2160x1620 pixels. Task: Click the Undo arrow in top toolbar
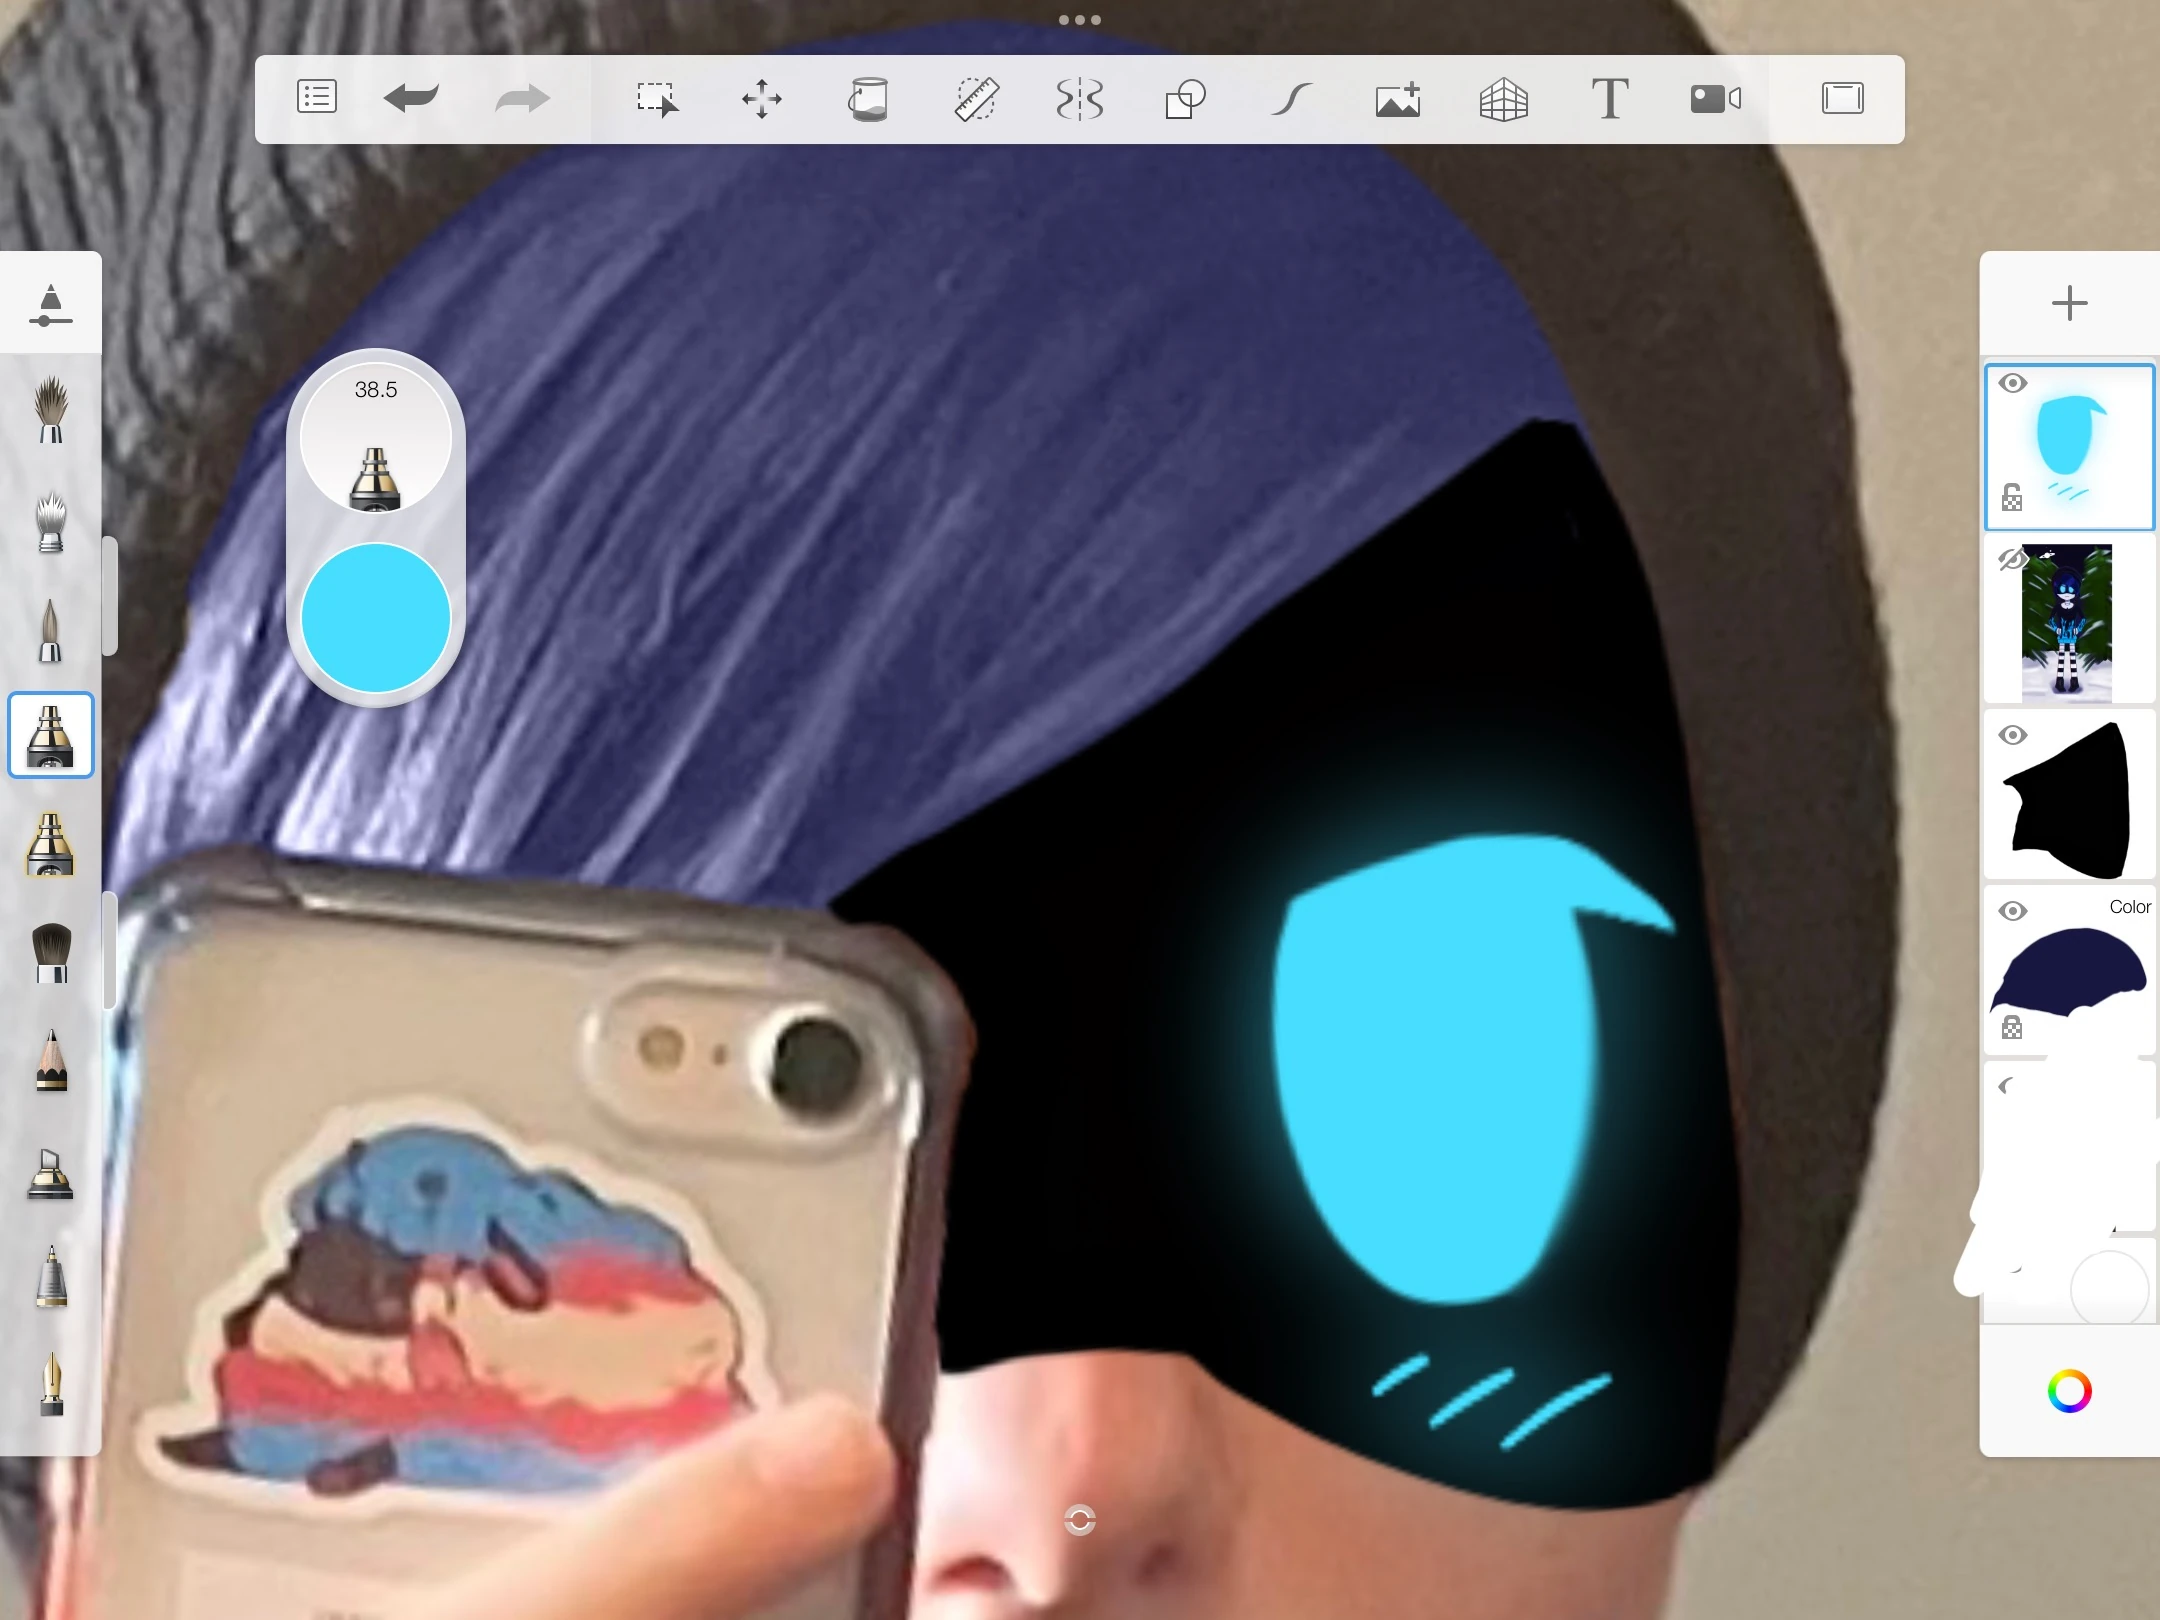pos(411,98)
